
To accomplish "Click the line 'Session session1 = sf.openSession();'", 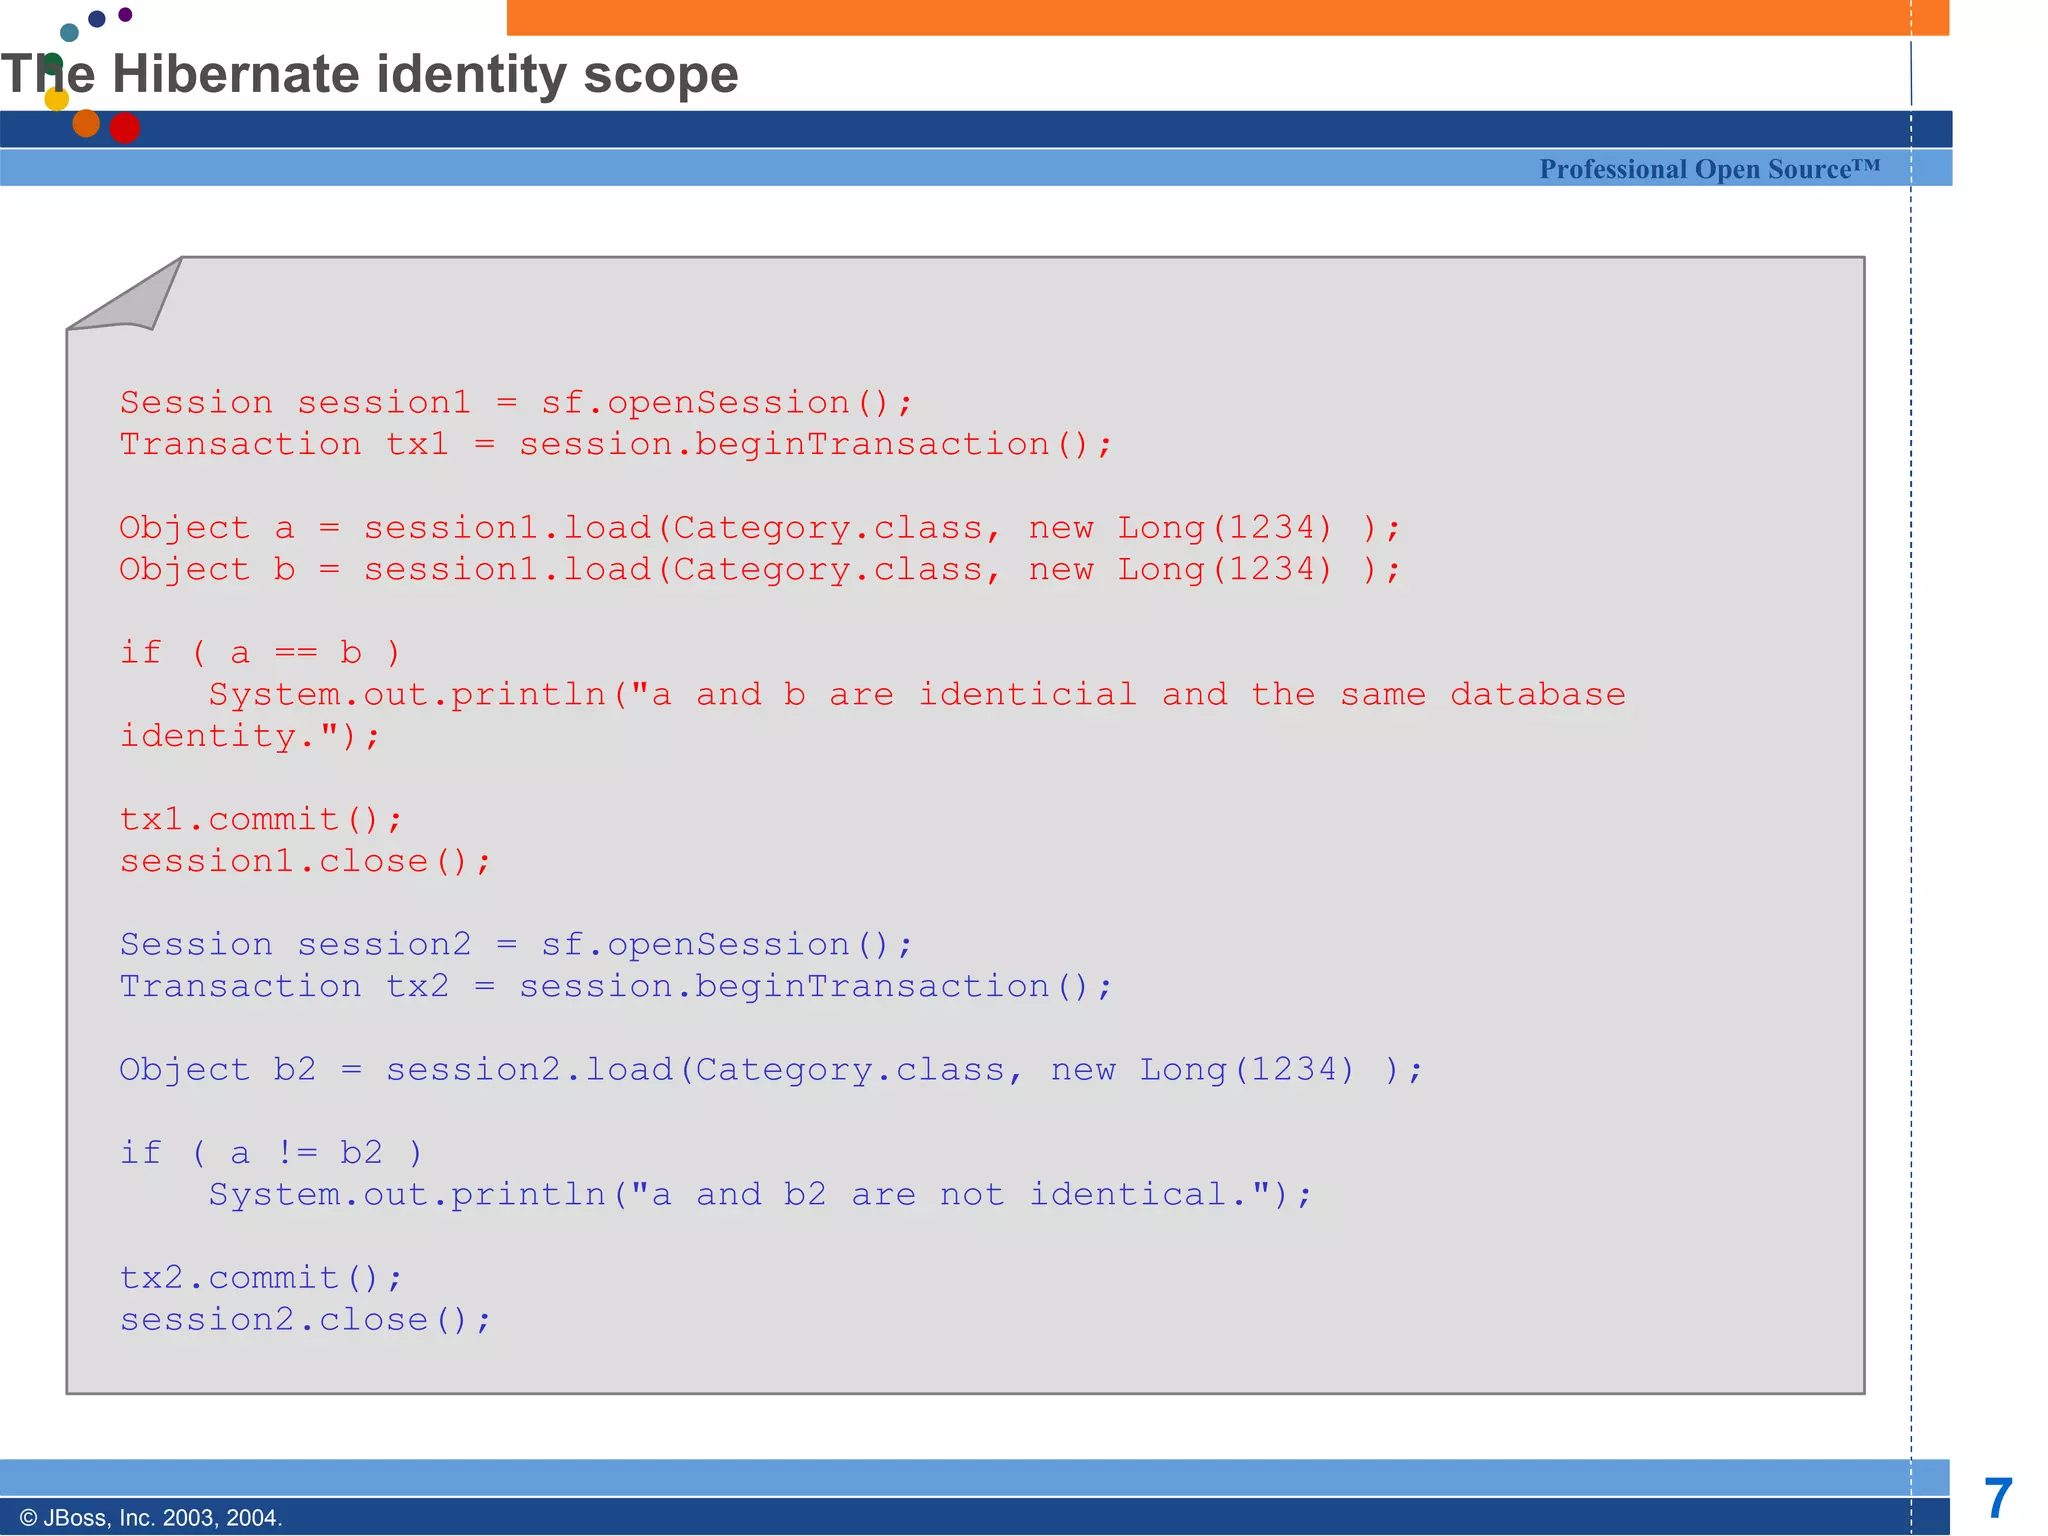I will pyautogui.click(x=516, y=403).
